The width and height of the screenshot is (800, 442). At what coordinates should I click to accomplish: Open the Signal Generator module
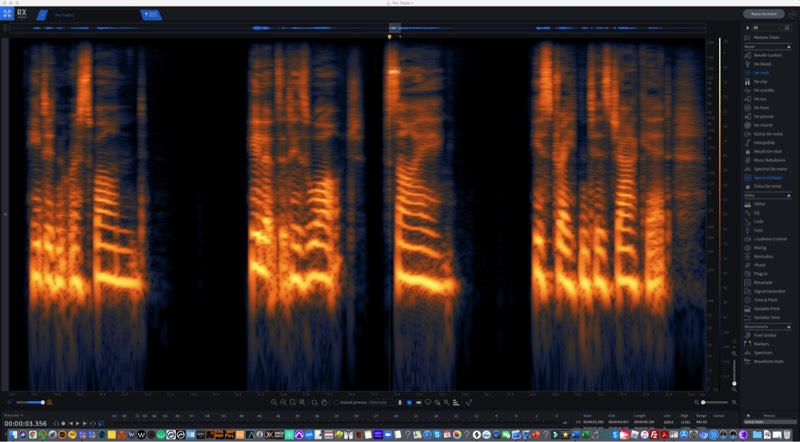(x=767, y=291)
